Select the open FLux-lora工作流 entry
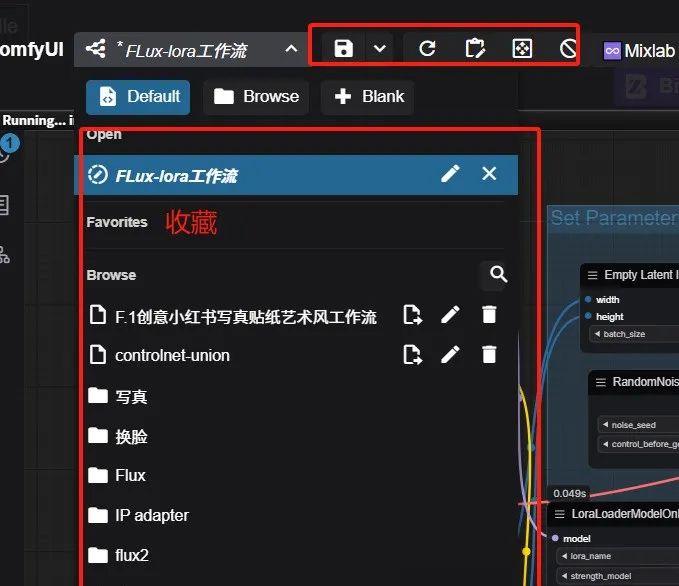This screenshot has height=586, width=679. coord(296,175)
